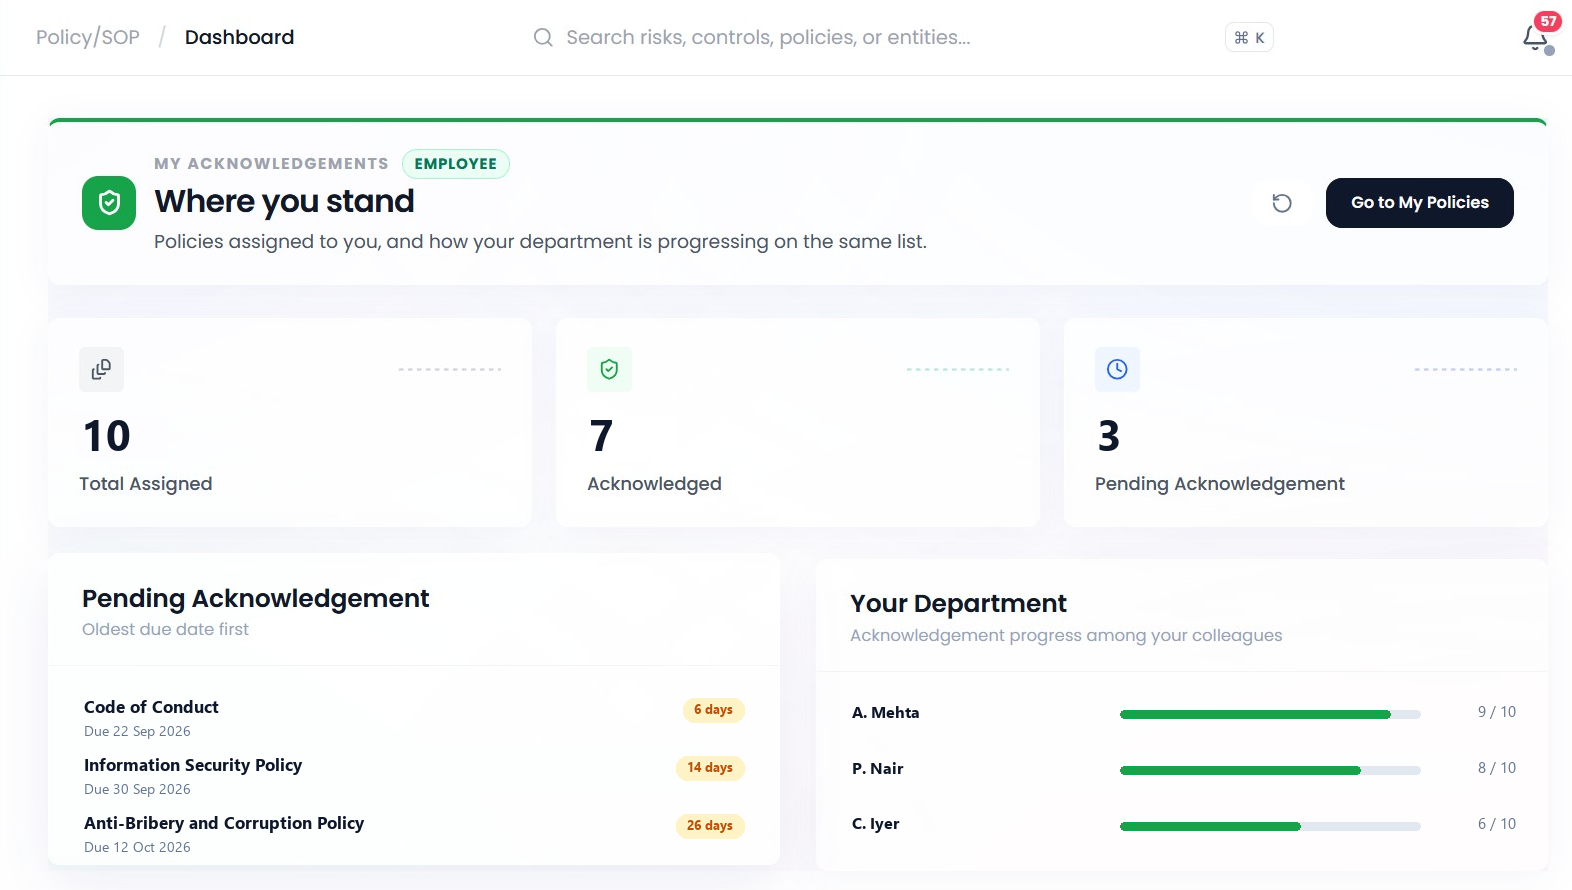Click the search magnifier icon
The width and height of the screenshot is (1572, 890).
tap(543, 37)
